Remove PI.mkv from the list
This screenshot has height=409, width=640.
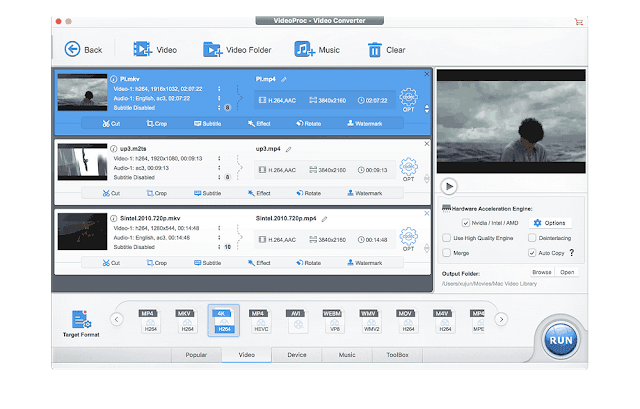coord(427,74)
